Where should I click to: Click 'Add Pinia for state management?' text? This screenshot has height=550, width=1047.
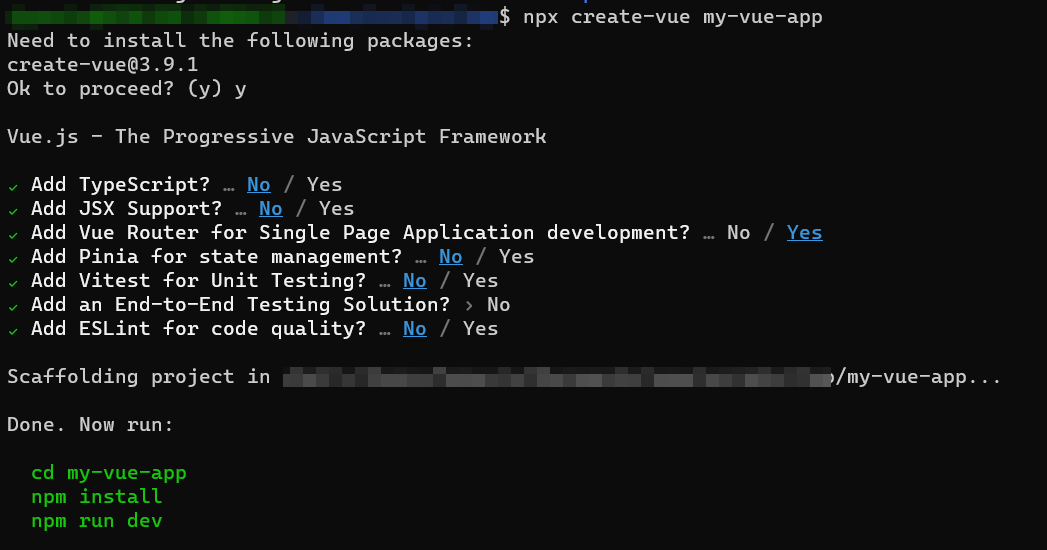point(216,257)
